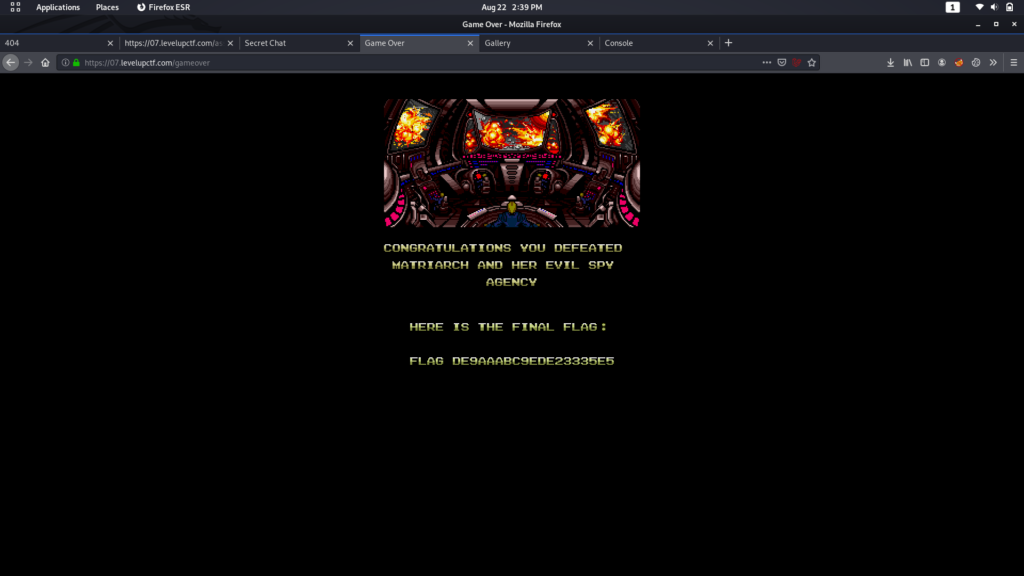The height and width of the screenshot is (576, 1024).
Task: Click the round globe extension icon
Action: pos(976,63)
